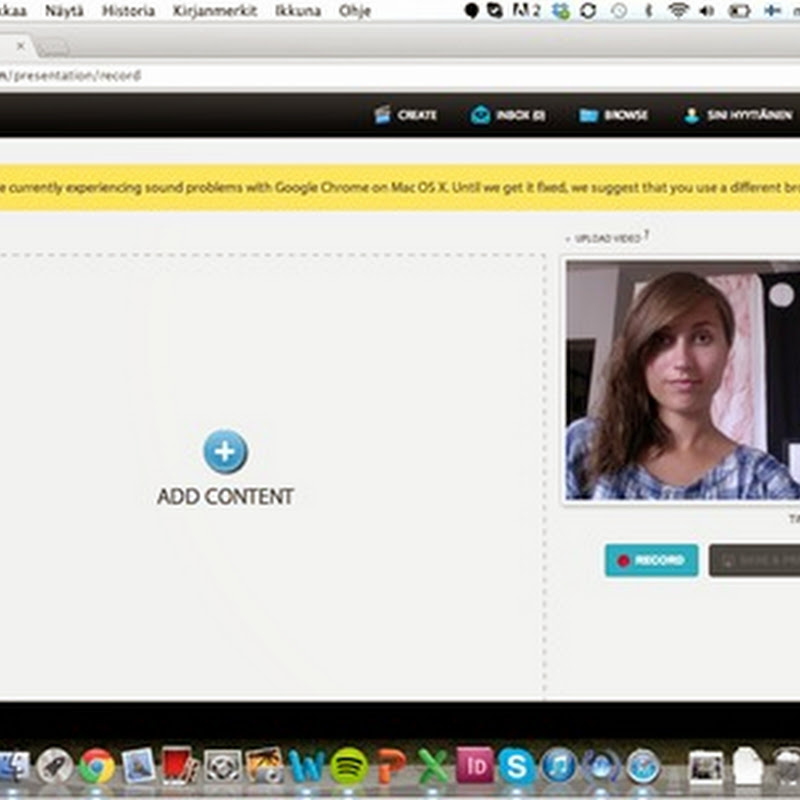800x800 pixels.
Task: Click the Dropbox status icon in menu bar
Action: tap(561, 11)
